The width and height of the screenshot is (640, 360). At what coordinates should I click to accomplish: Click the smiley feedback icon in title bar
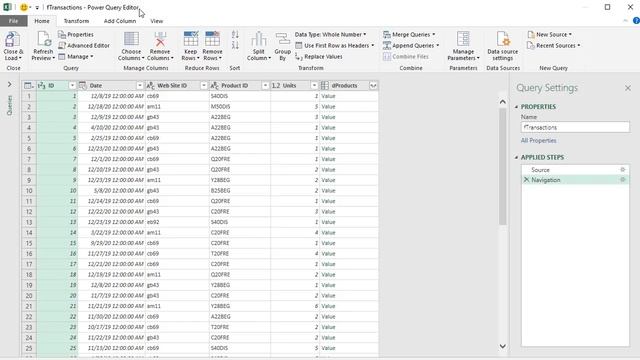(24, 7)
